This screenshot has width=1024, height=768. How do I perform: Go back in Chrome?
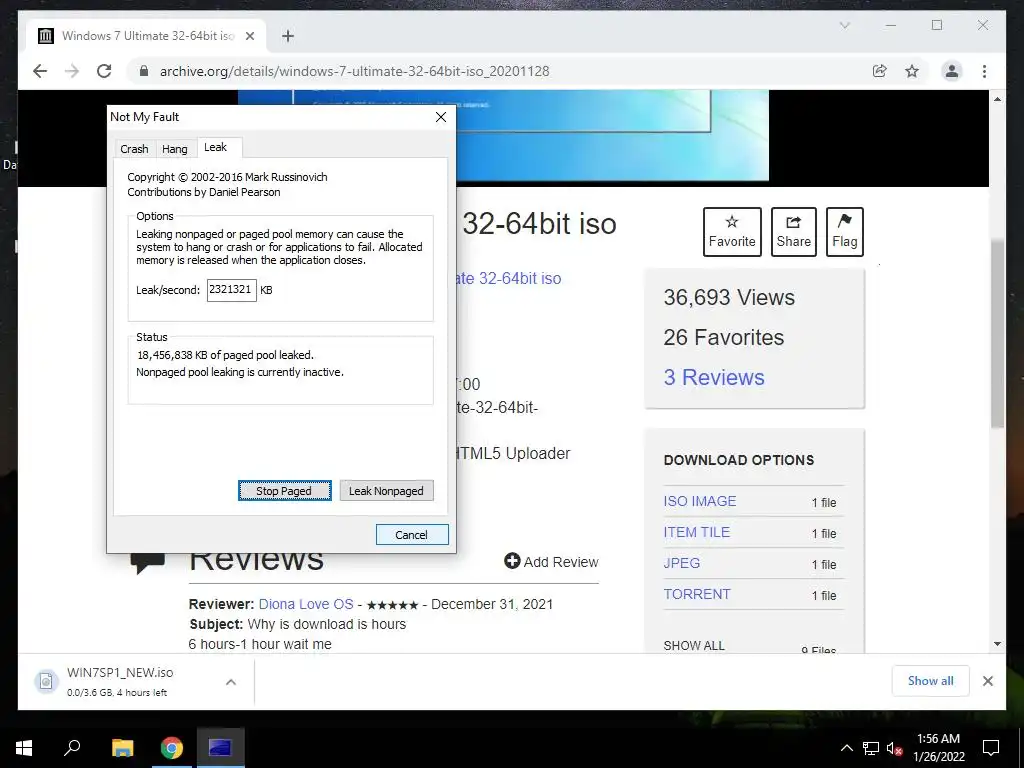[x=40, y=71]
